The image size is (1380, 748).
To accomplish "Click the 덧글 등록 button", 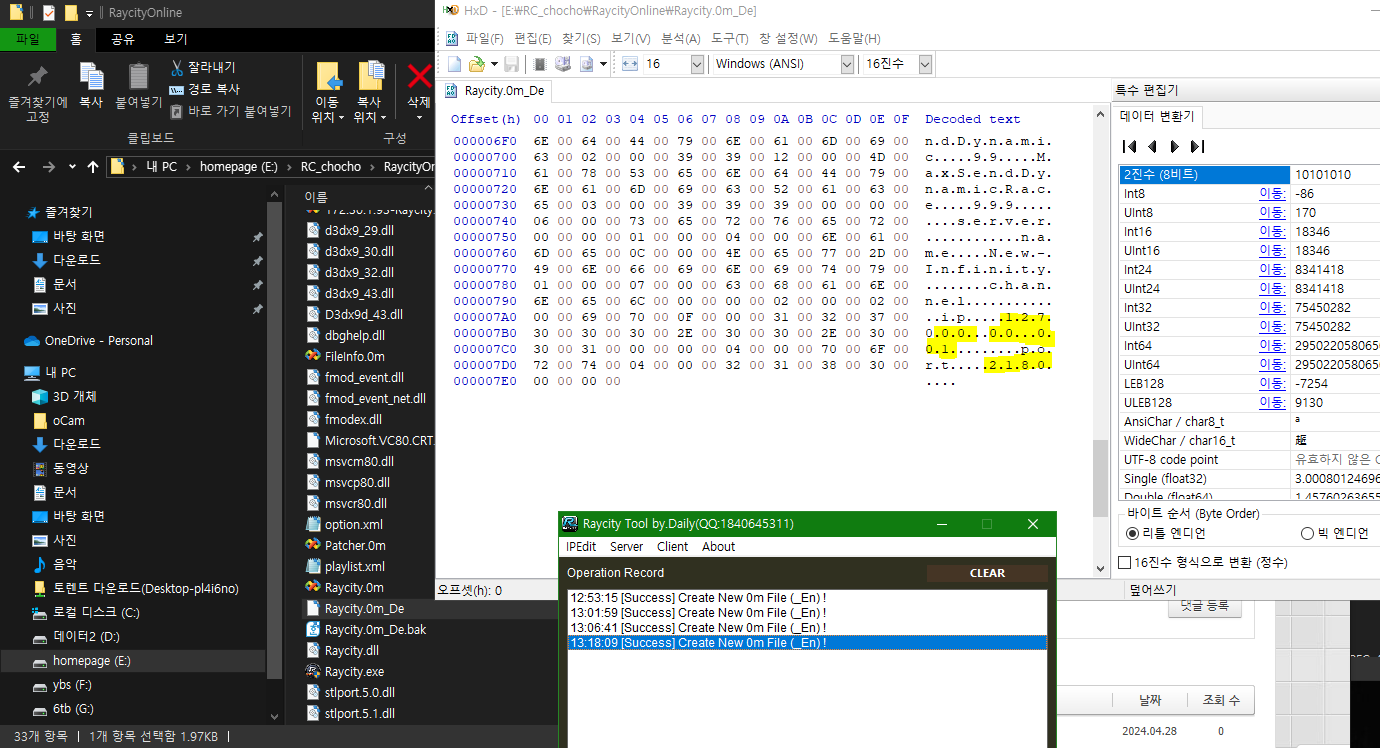I will 1204,606.
